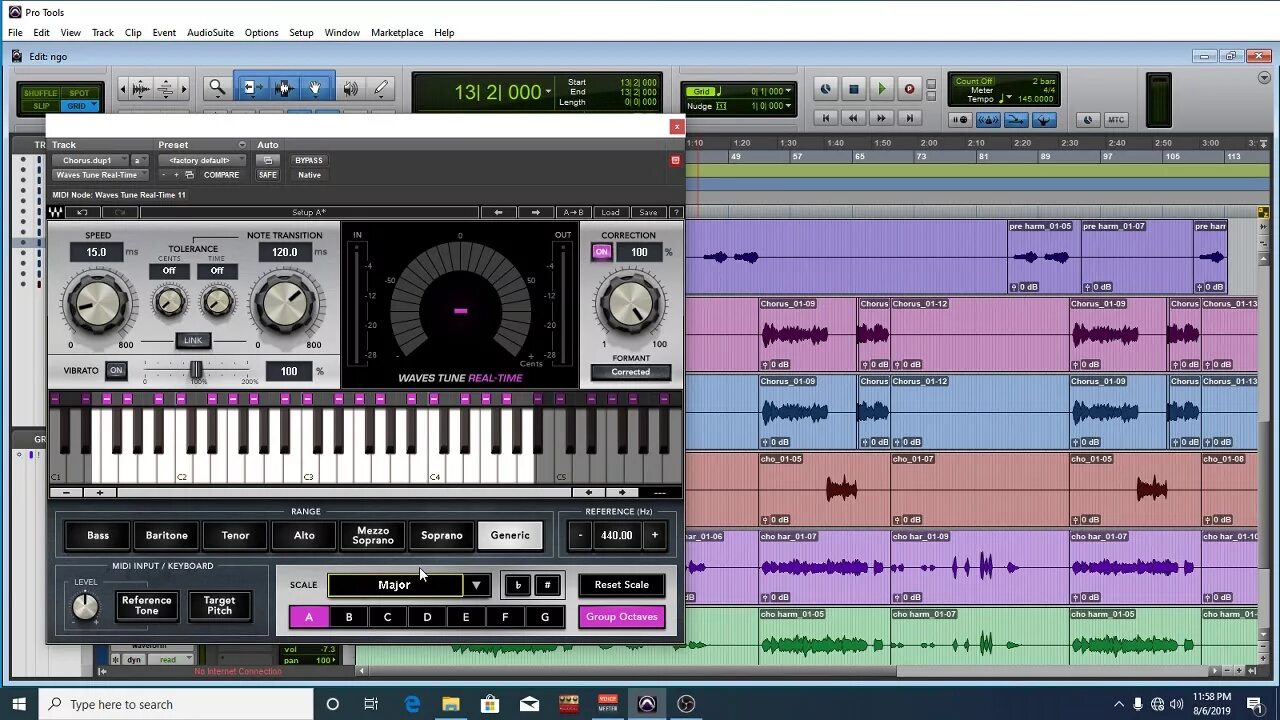Open main counter dropdown arrow
1280x720 pixels.
point(548,92)
